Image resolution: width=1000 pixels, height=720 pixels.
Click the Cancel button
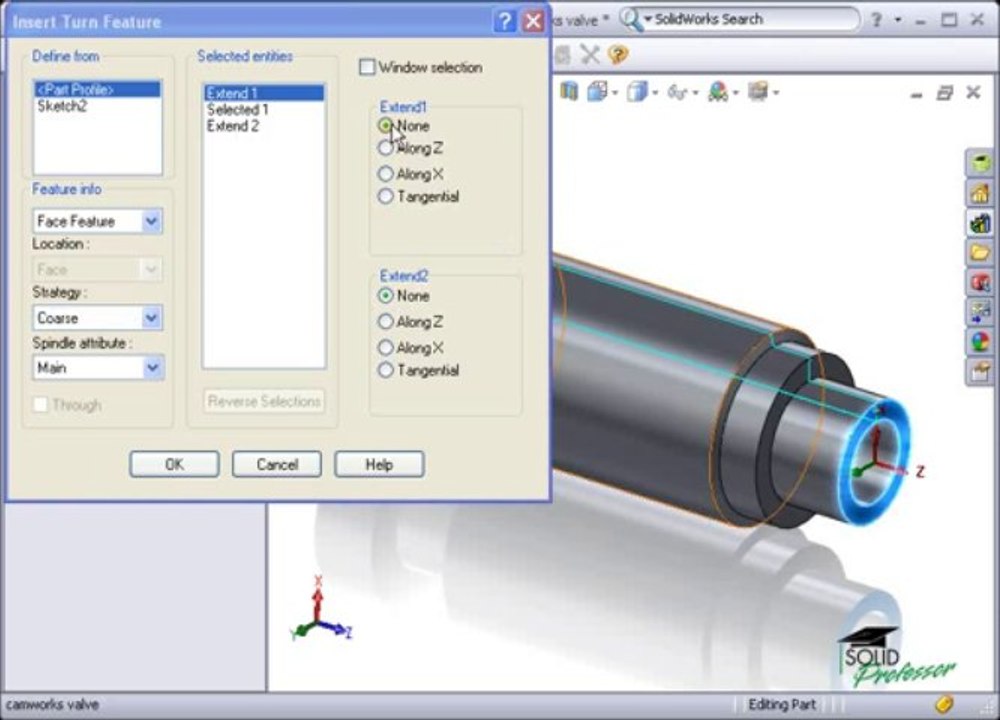[277, 464]
